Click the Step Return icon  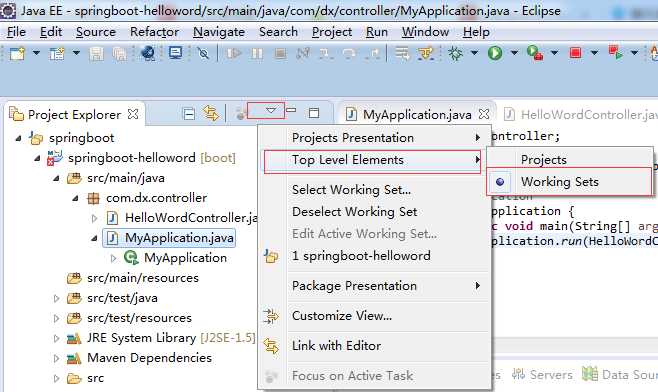(372, 53)
